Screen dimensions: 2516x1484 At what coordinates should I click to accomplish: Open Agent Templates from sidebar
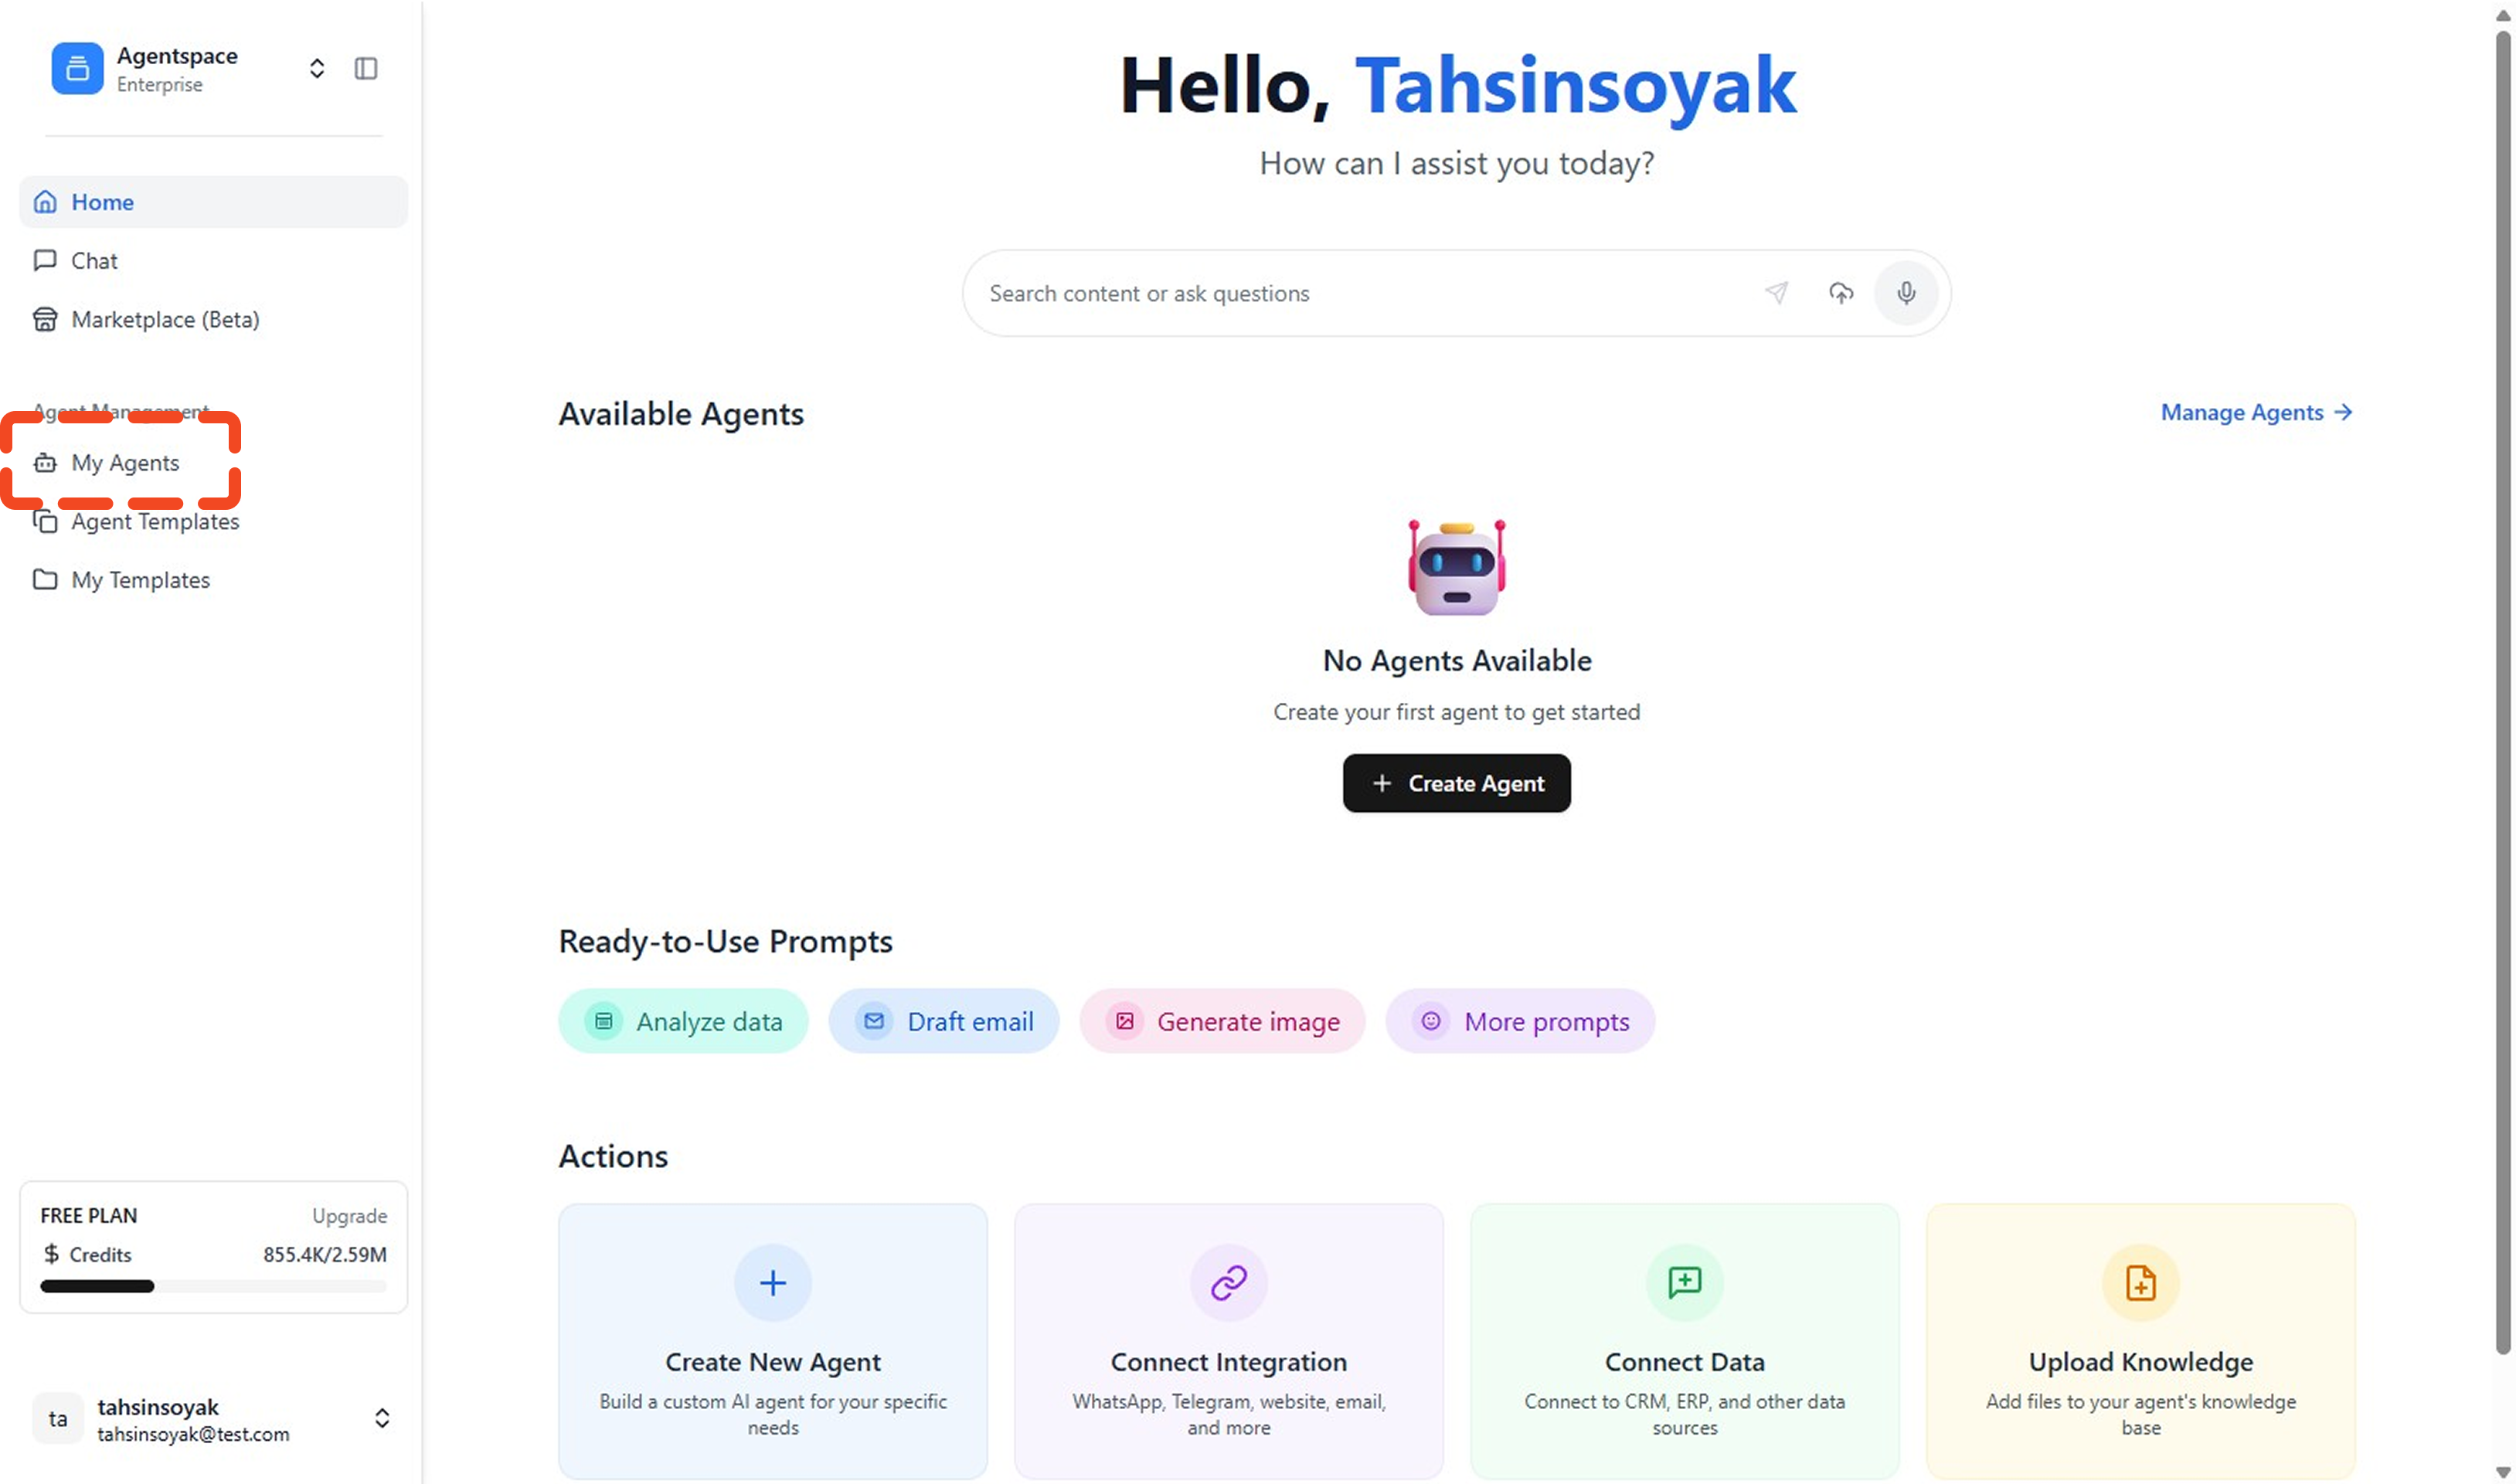[155, 522]
